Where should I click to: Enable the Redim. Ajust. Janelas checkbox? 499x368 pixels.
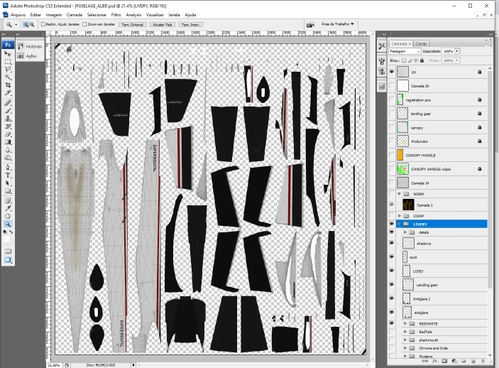click(43, 24)
